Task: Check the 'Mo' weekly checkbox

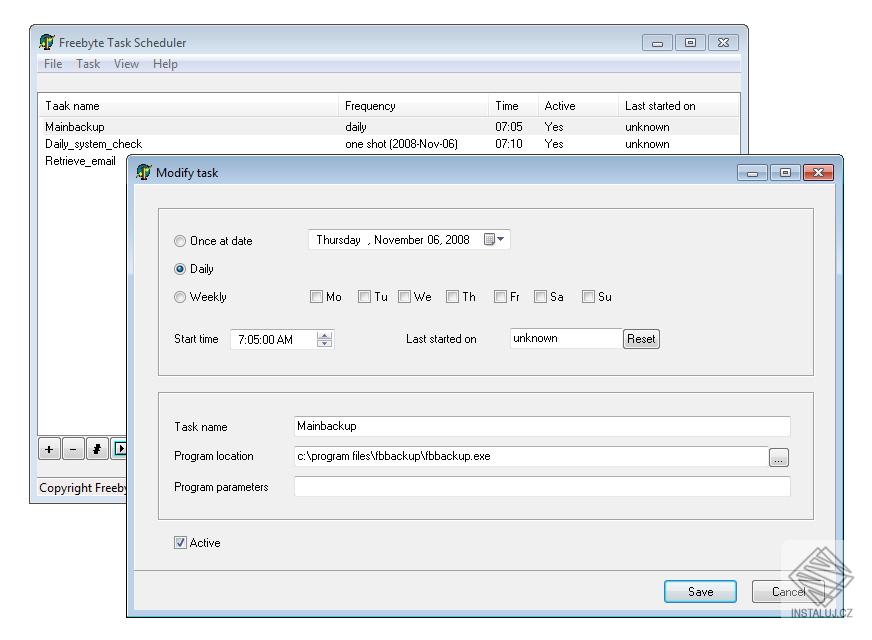Action: [316, 296]
